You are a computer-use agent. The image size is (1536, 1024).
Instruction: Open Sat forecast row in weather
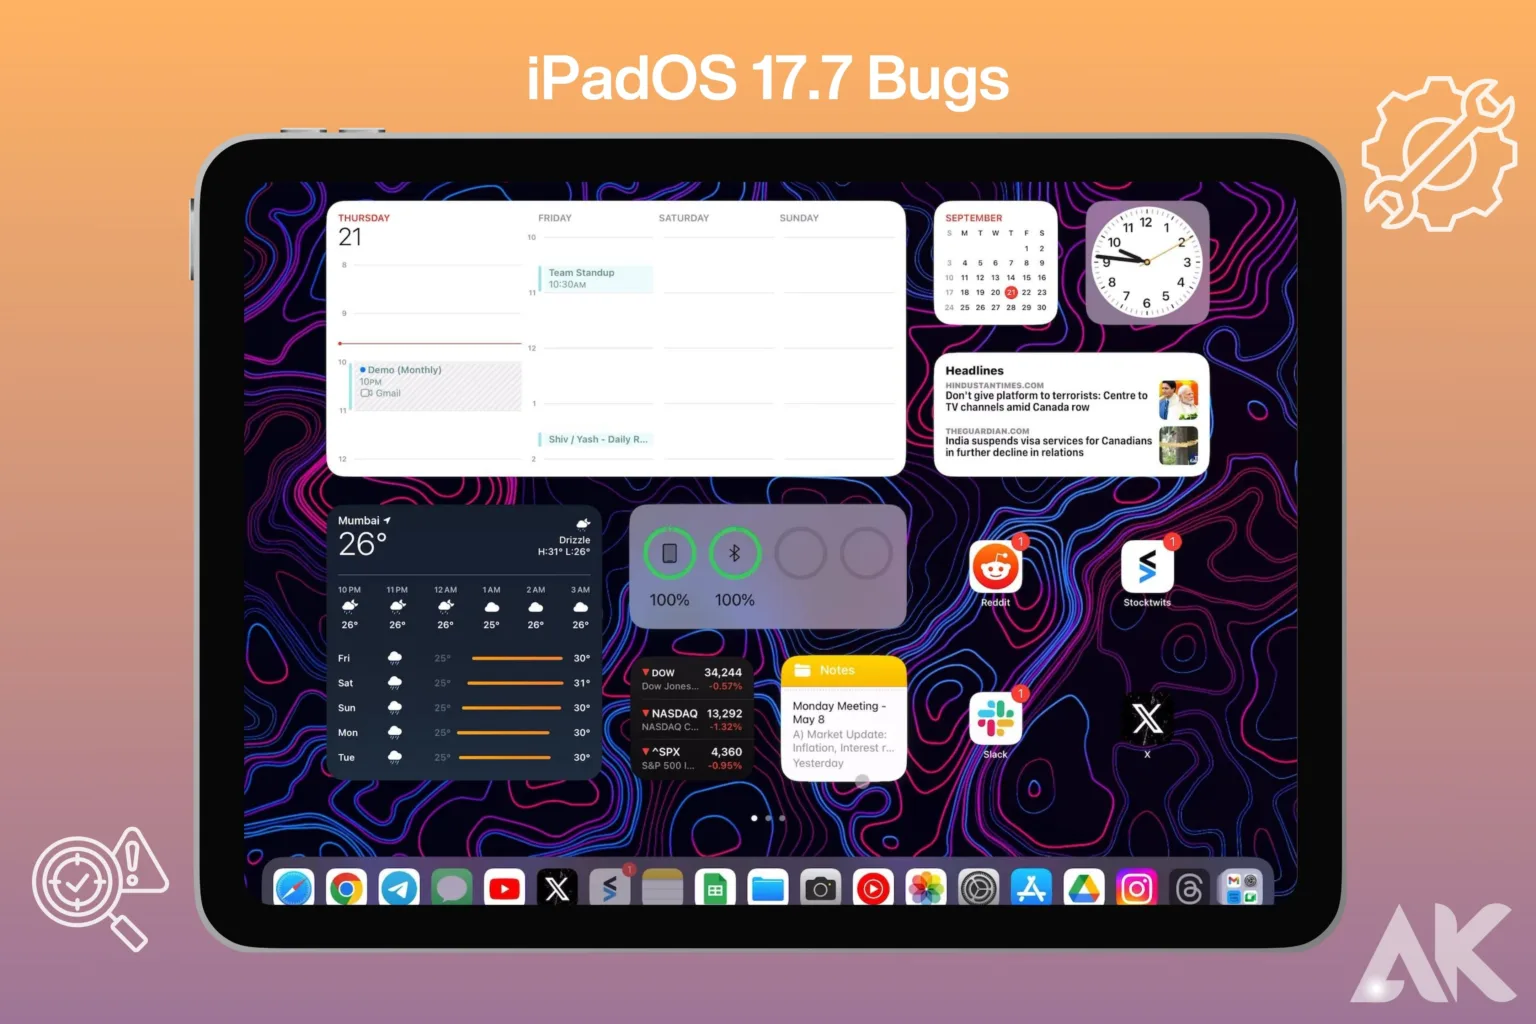point(464,683)
